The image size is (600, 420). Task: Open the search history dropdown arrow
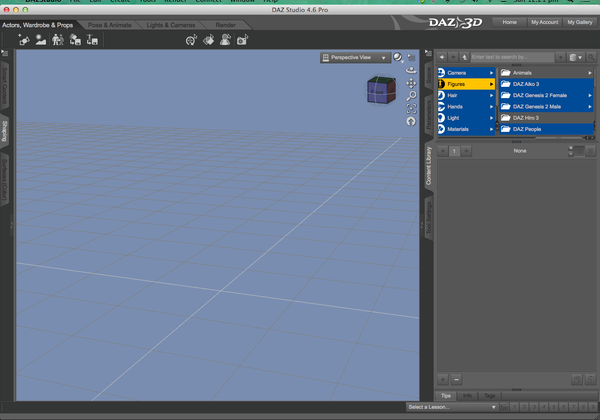[x=560, y=57]
